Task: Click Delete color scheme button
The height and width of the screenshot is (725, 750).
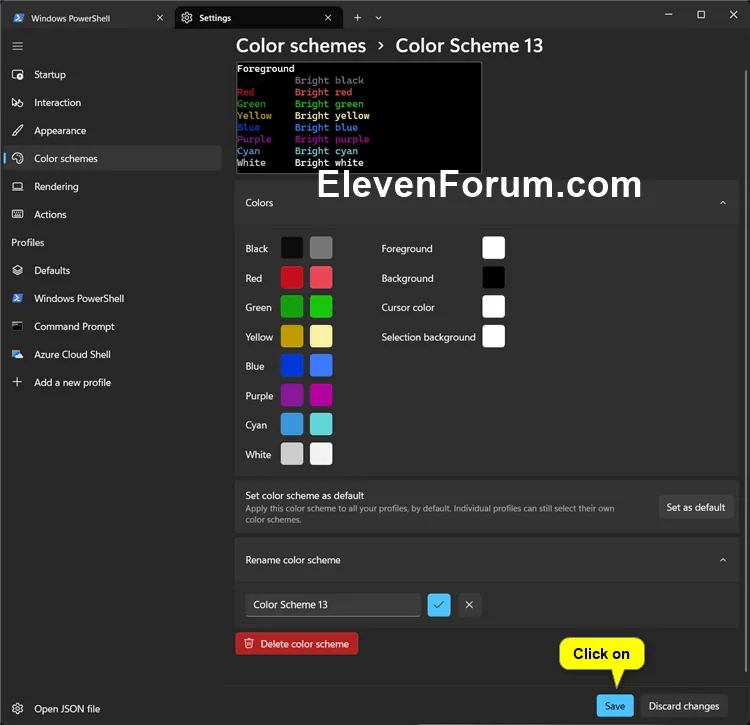Action: [297, 644]
